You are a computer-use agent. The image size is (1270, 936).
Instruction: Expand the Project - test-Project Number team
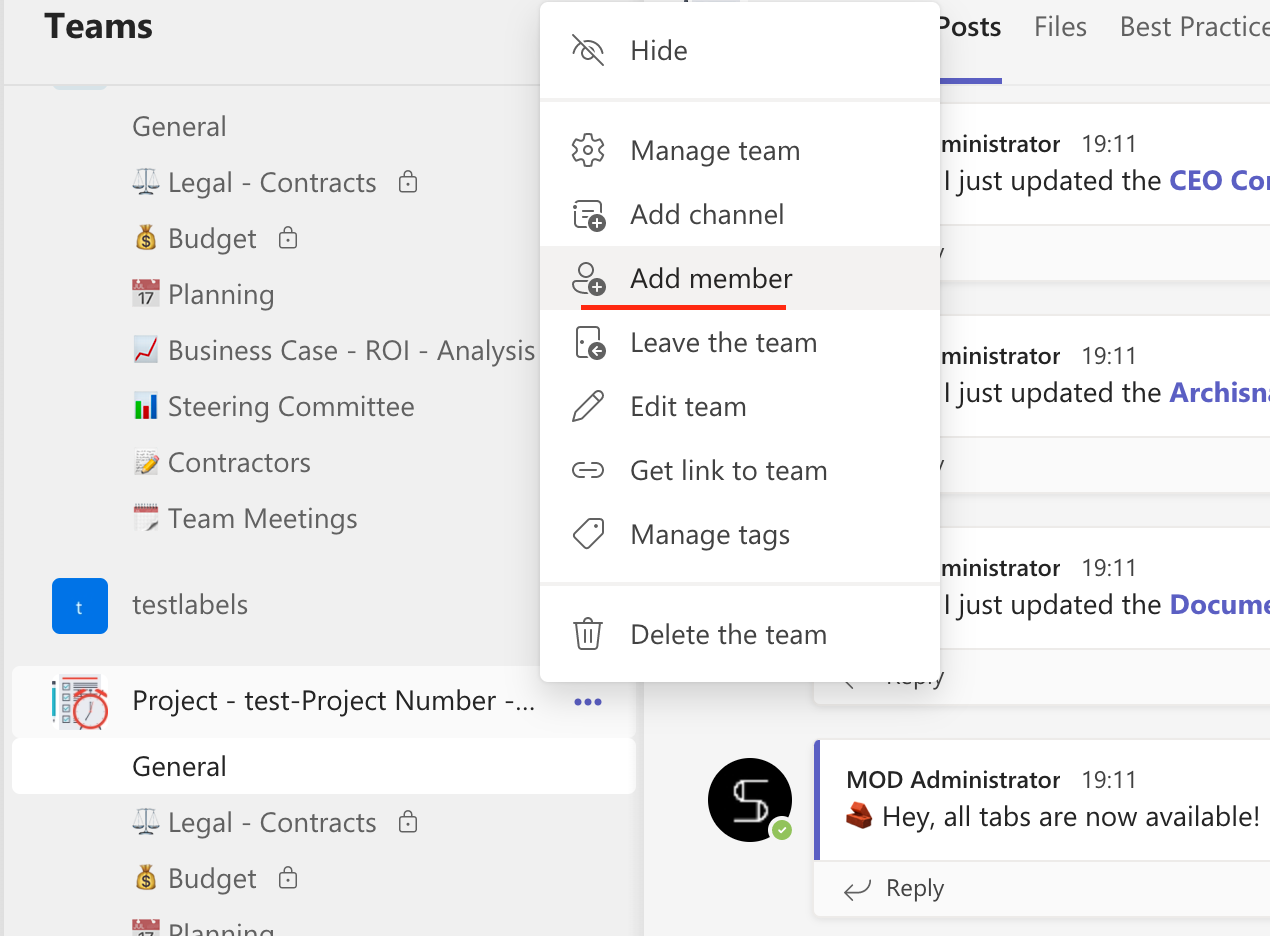pyautogui.click(x=333, y=701)
